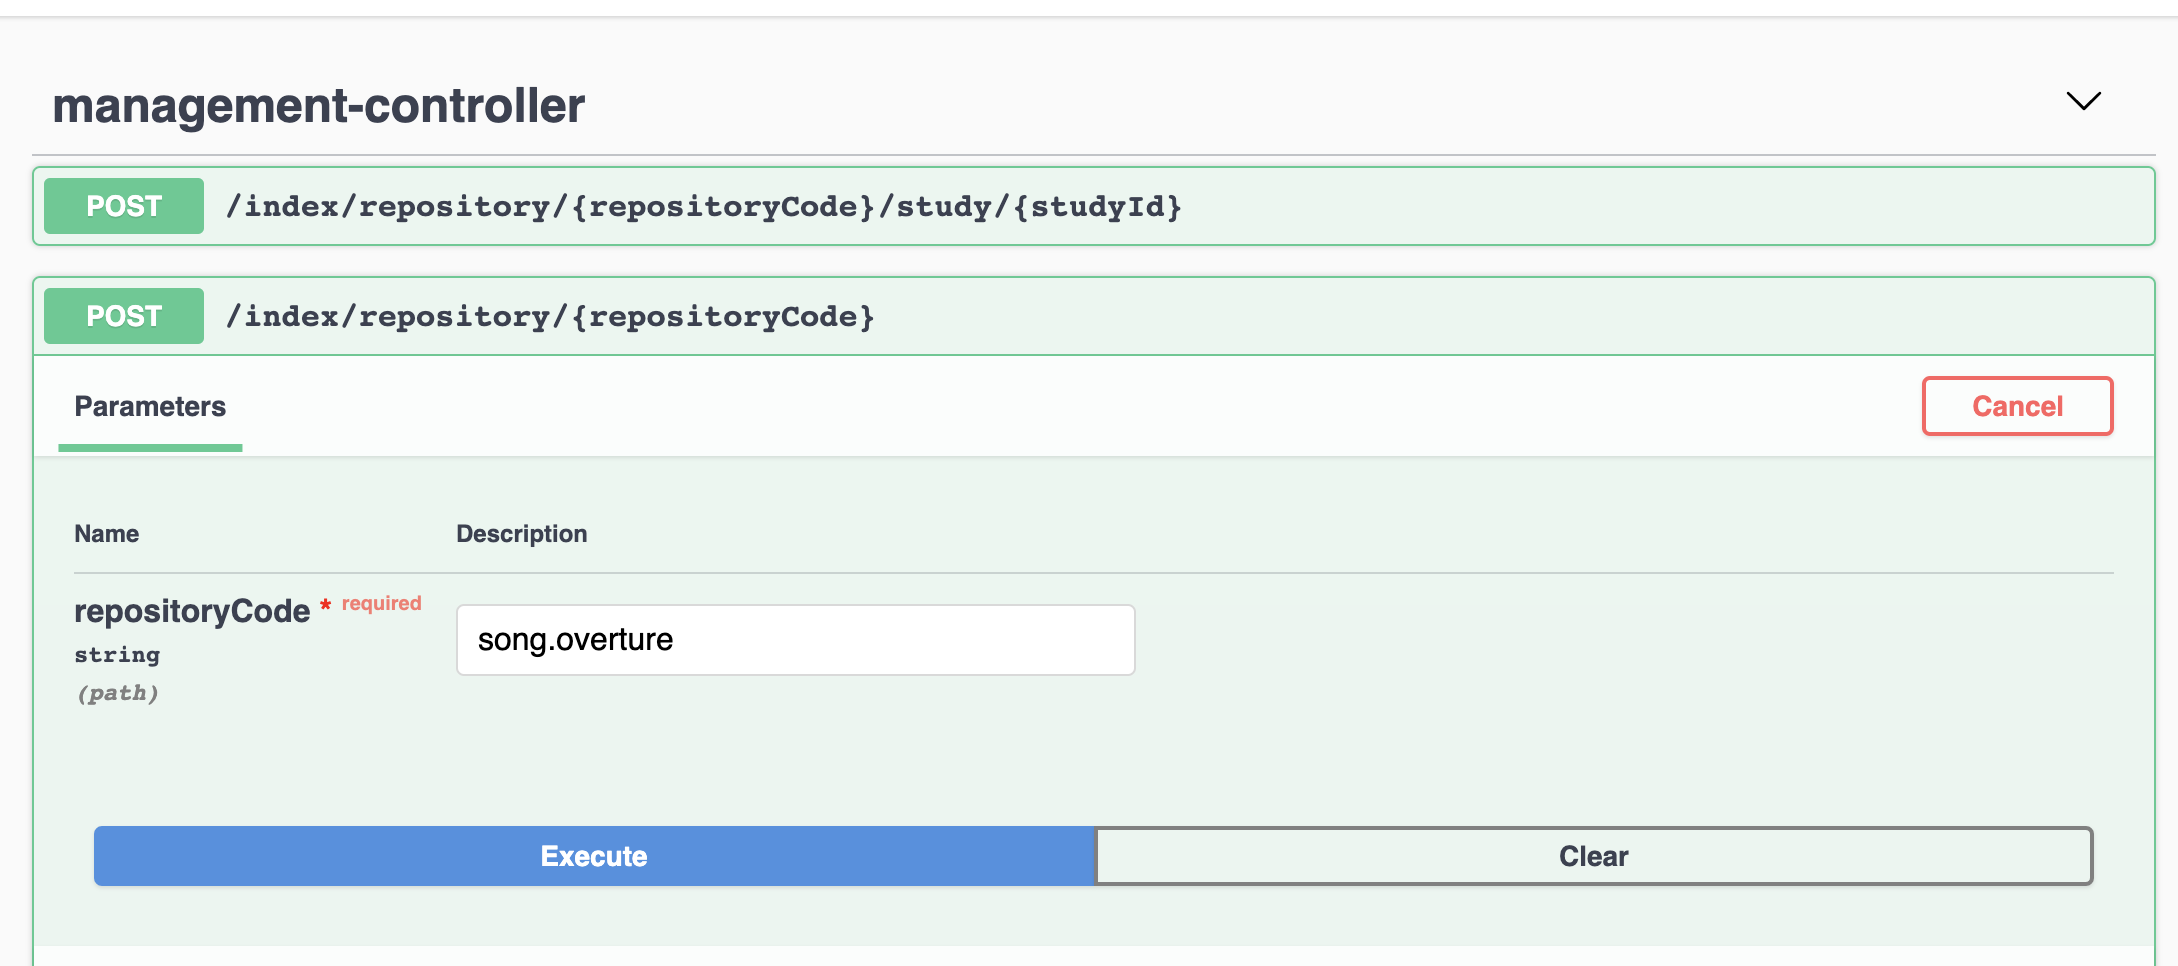2178x966 pixels.
Task: Click the Execute button
Action: 594,855
